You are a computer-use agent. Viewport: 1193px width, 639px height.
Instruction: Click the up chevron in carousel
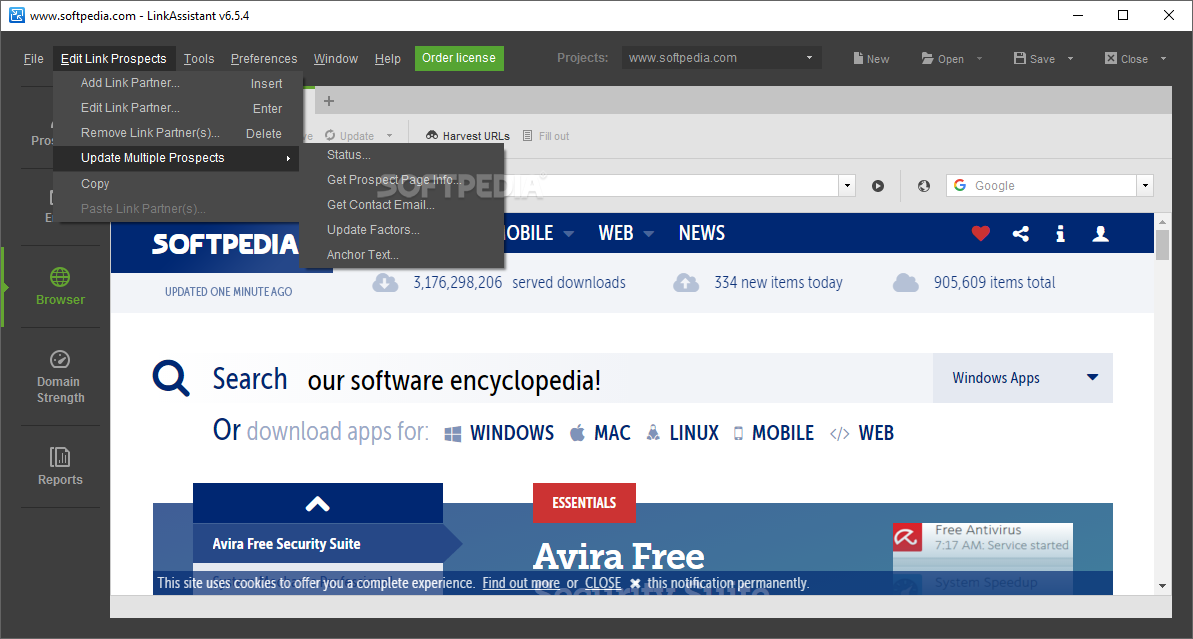click(x=317, y=503)
